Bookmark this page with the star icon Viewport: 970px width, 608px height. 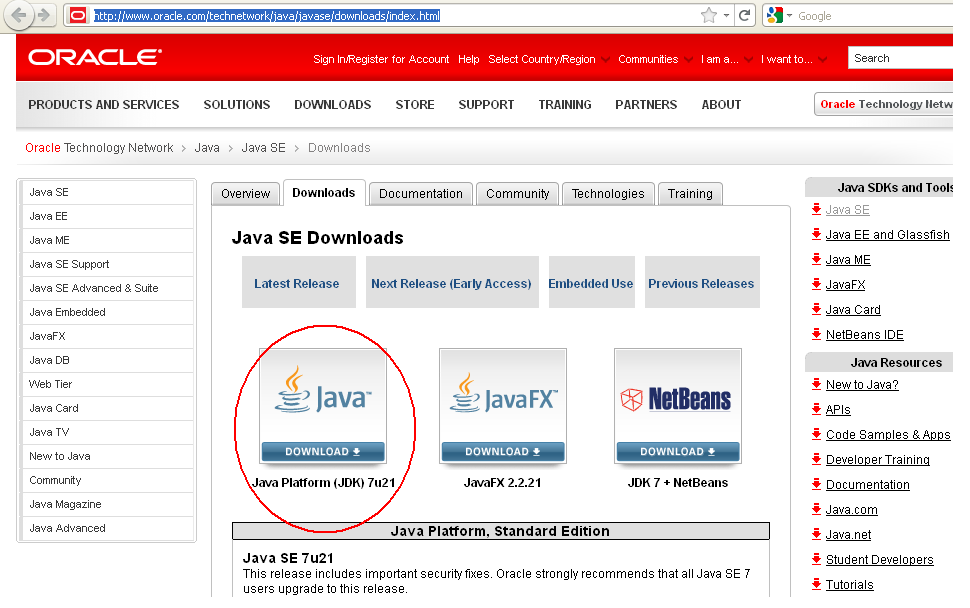point(709,15)
